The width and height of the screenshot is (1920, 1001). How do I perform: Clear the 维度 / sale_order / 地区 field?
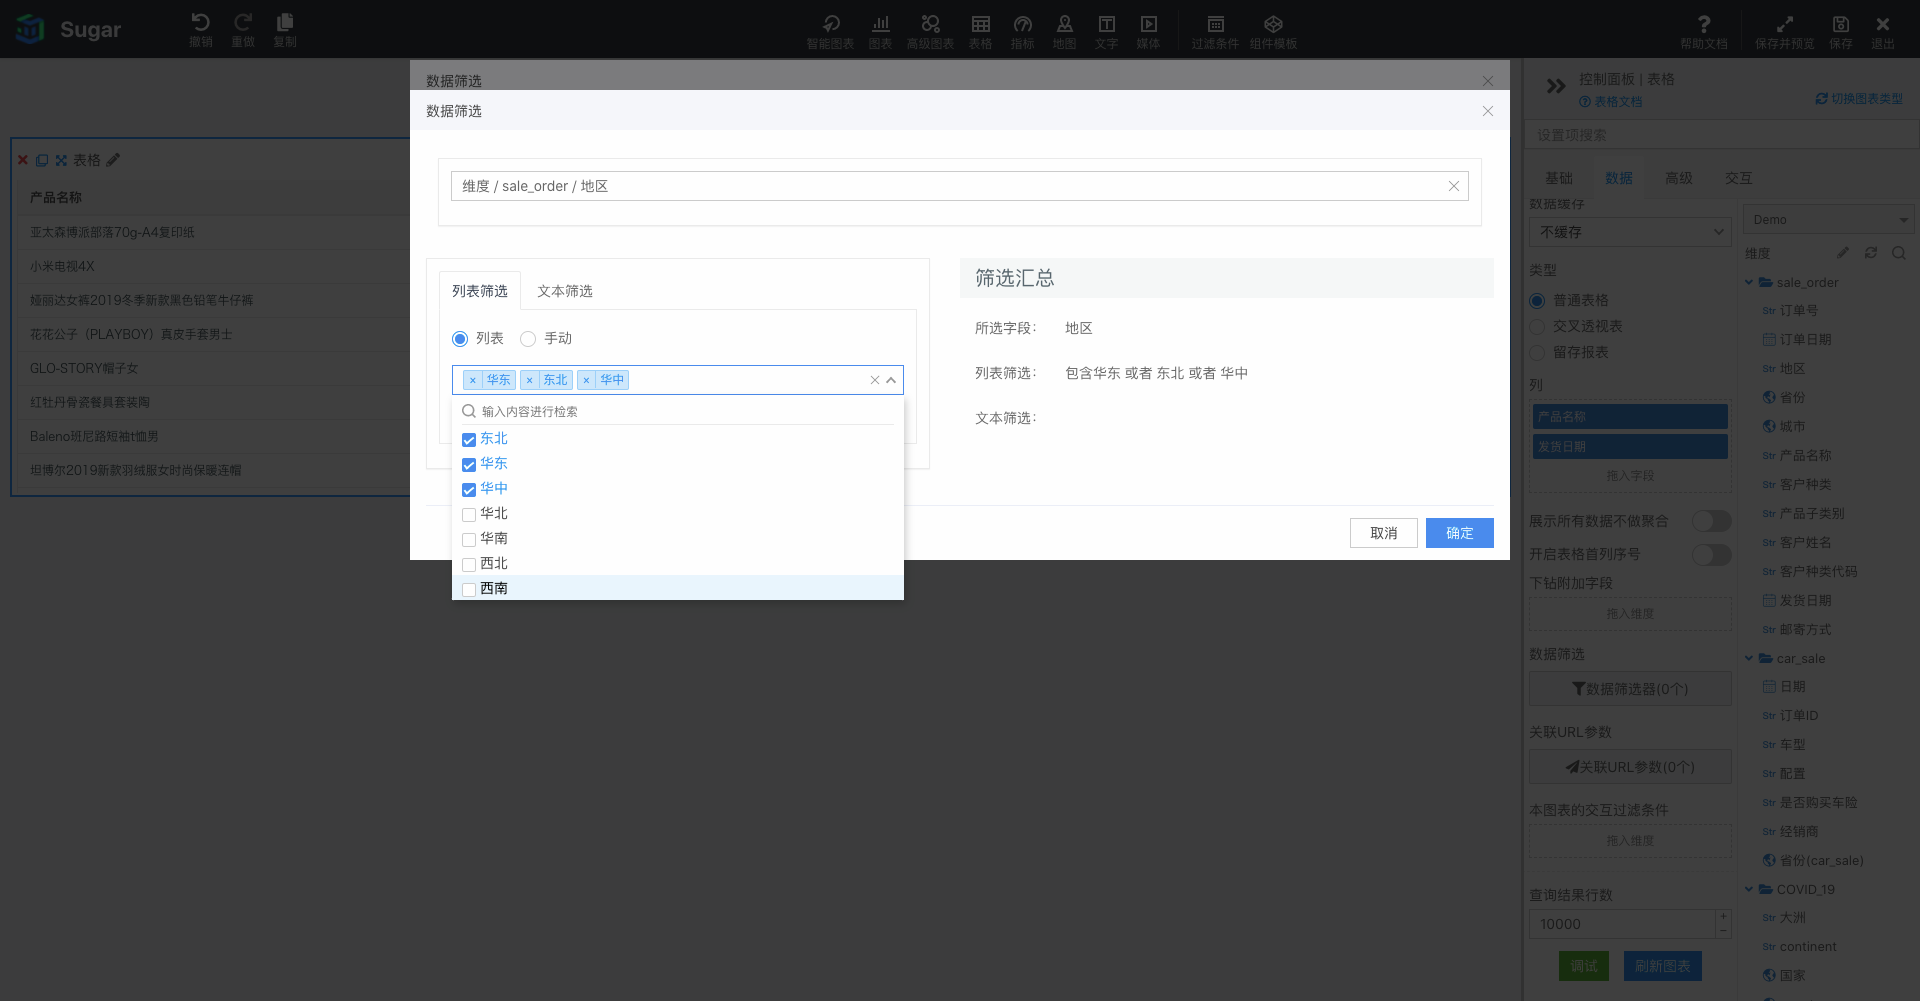(x=1454, y=186)
